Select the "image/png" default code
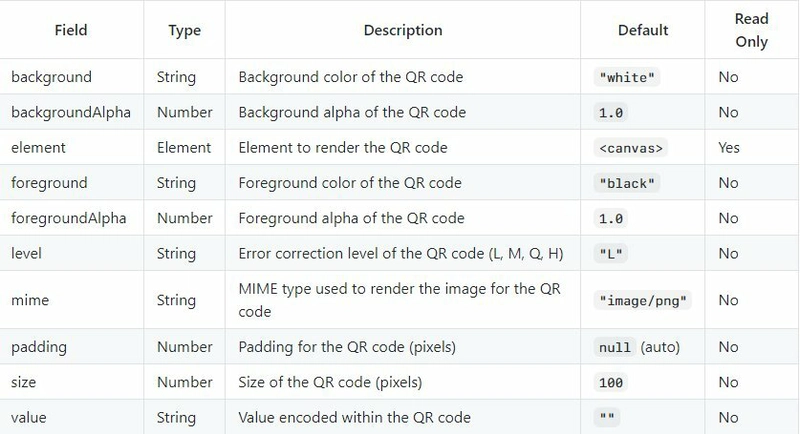 pos(642,300)
